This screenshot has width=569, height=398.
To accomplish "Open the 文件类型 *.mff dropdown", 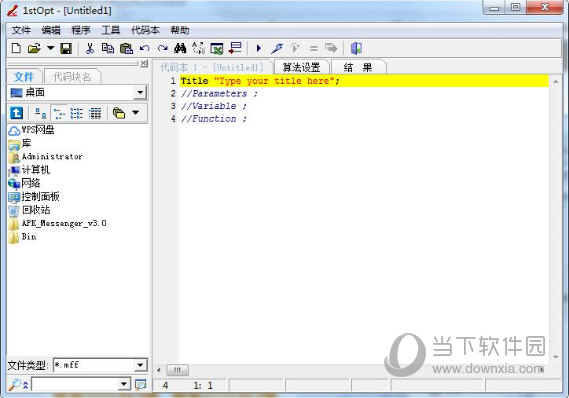I will tap(140, 365).
